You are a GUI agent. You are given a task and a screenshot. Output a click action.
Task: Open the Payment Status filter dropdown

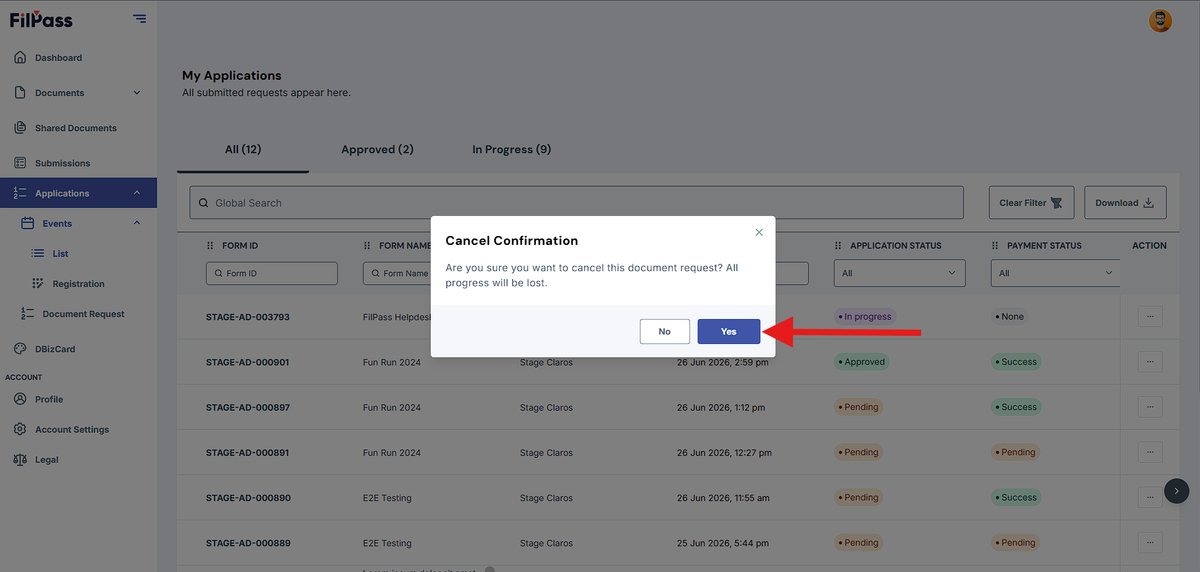(1055, 273)
